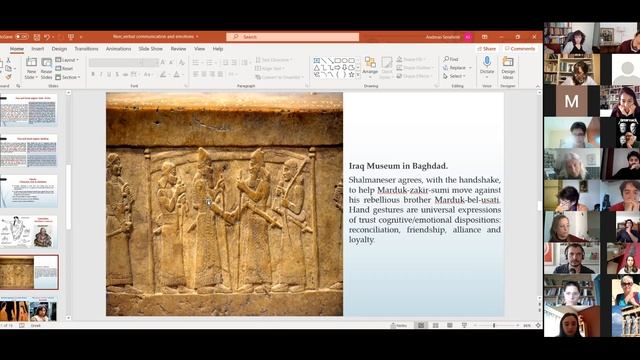Click the Reset slide button
Viewport: 640px width, 360px height.
click(64, 68)
